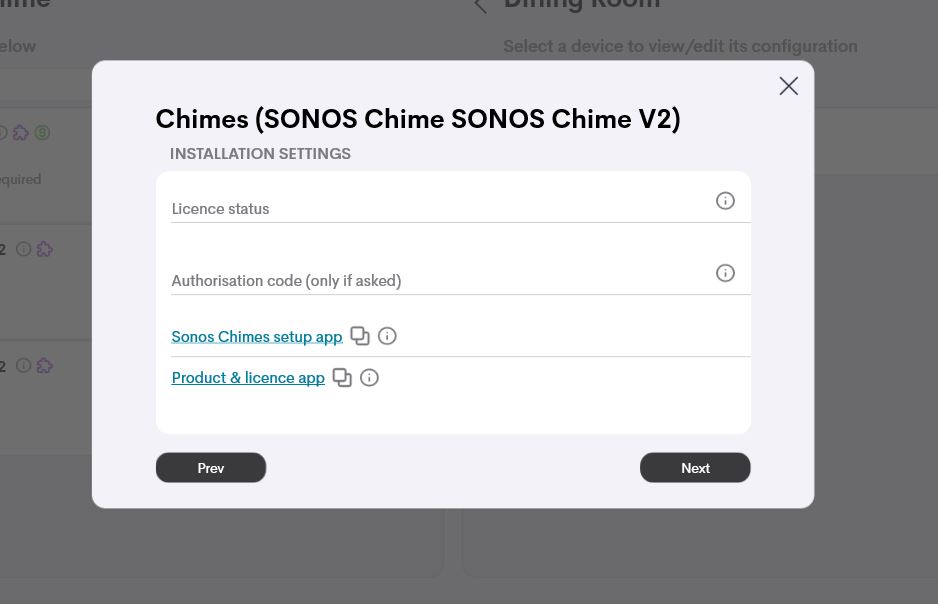This screenshot has height=604, width=938.
Task: Continue with the Next button
Action: [695, 468]
